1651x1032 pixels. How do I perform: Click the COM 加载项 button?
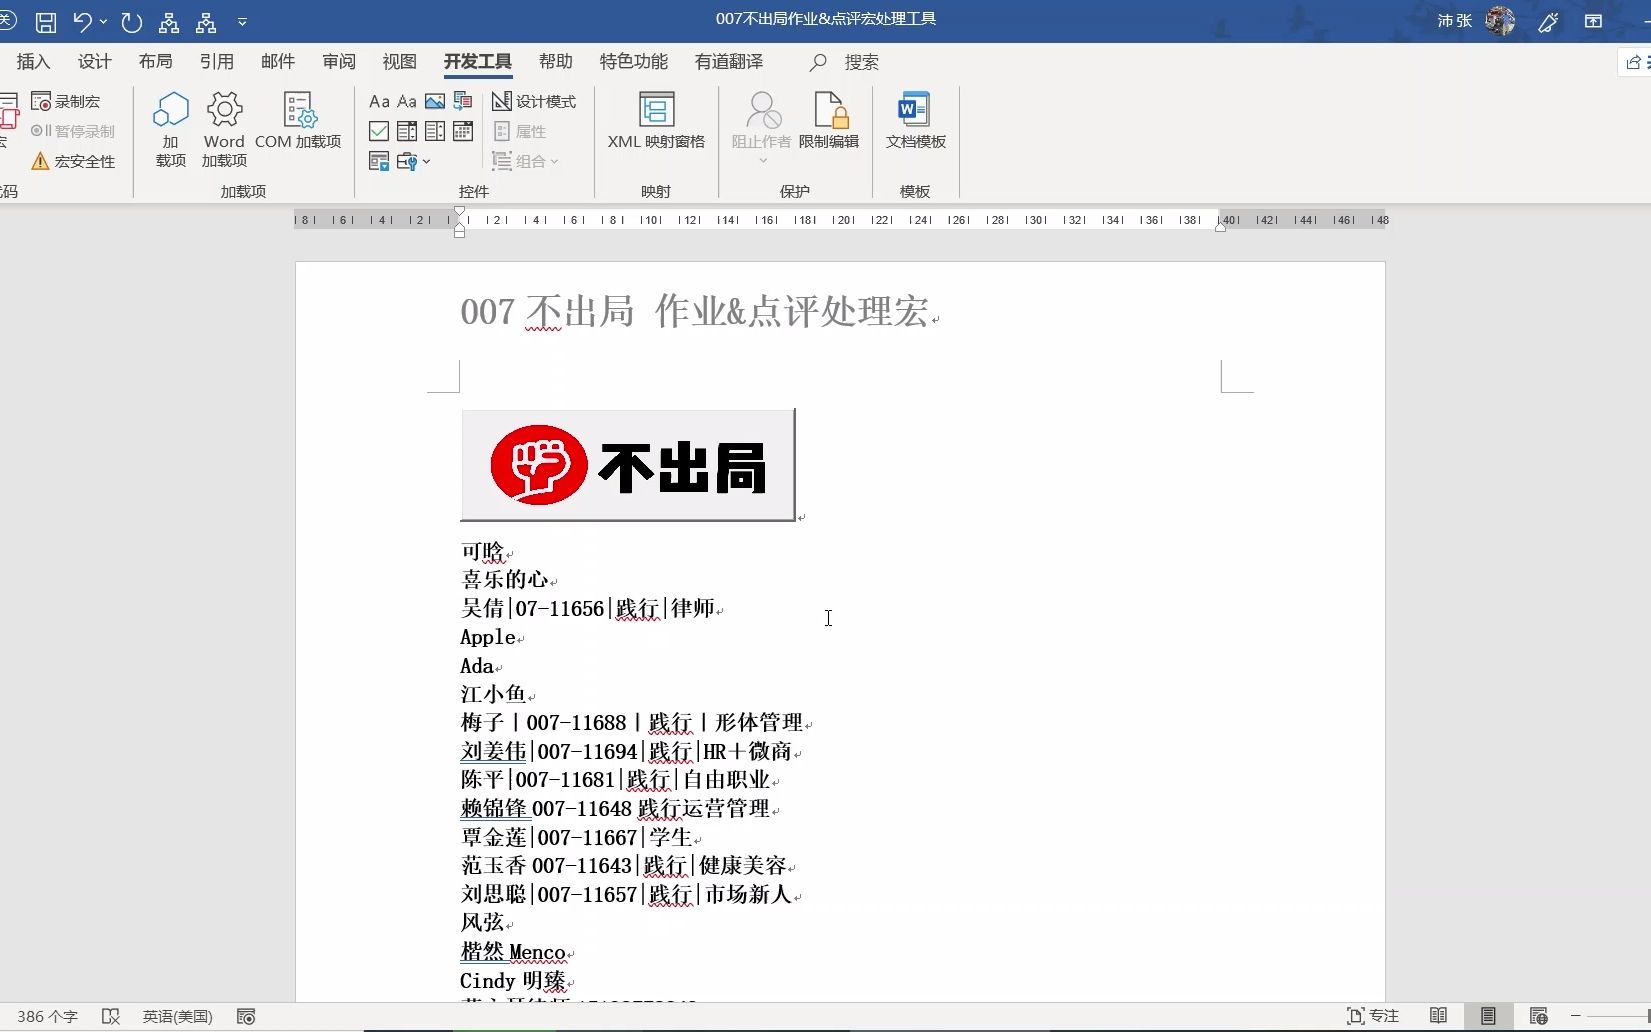[x=298, y=125]
